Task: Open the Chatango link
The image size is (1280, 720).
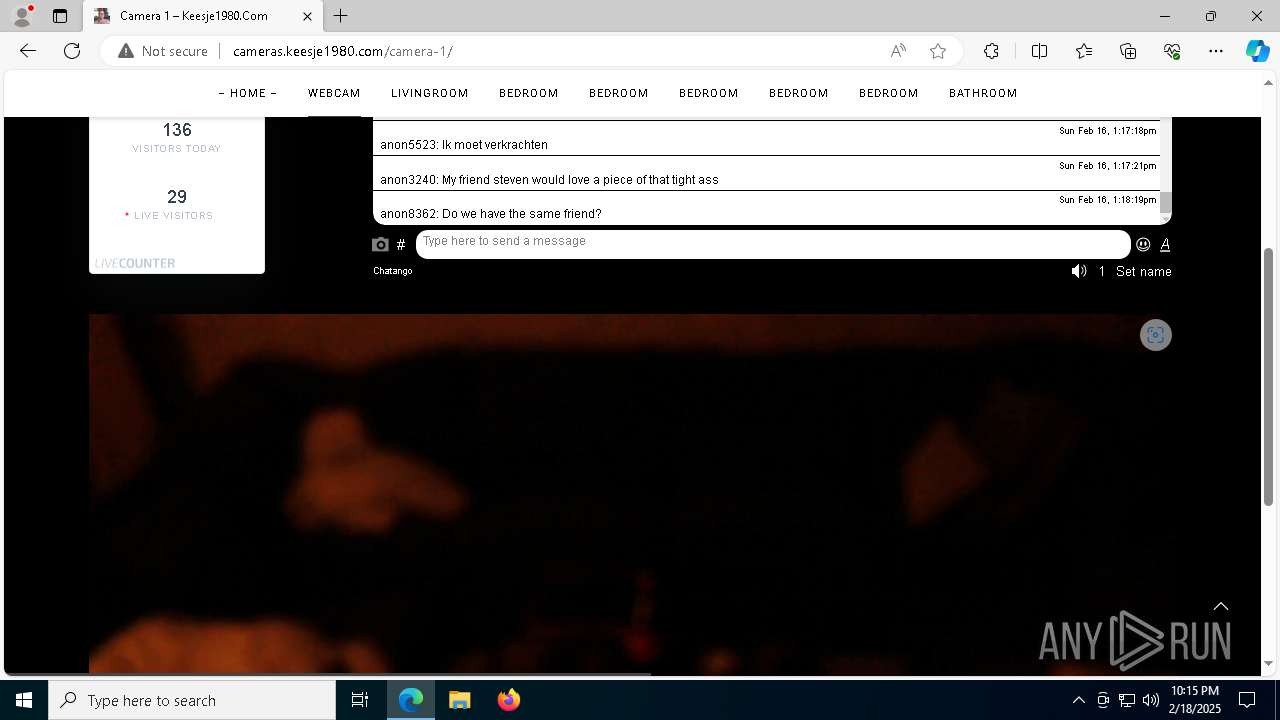Action: pyautogui.click(x=393, y=271)
